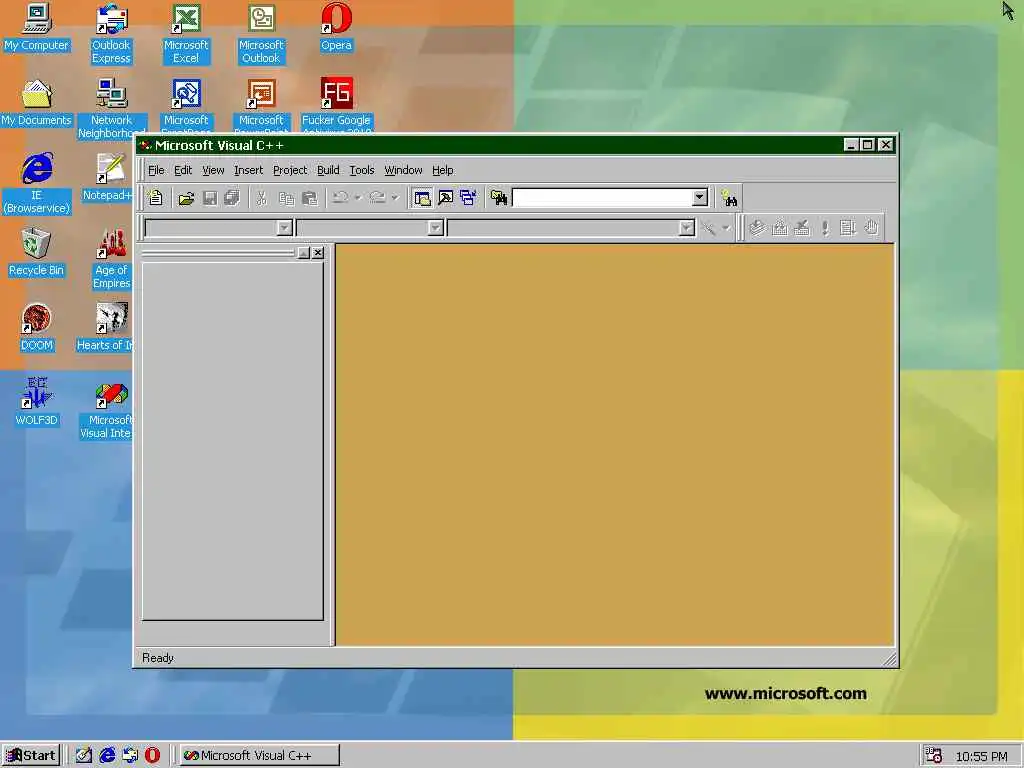
Task: Click the Redo arrow icon
Action: [377, 198]
